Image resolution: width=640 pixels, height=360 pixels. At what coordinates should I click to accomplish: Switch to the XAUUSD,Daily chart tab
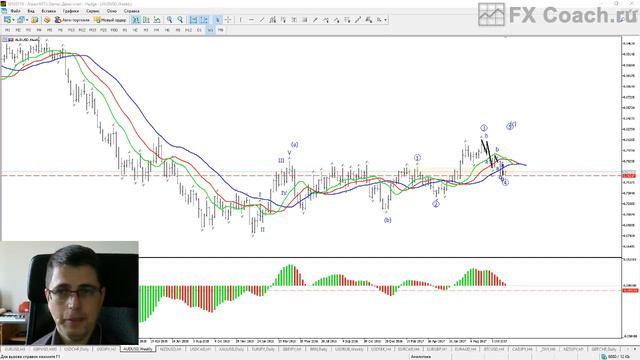(x=231, y=349)
